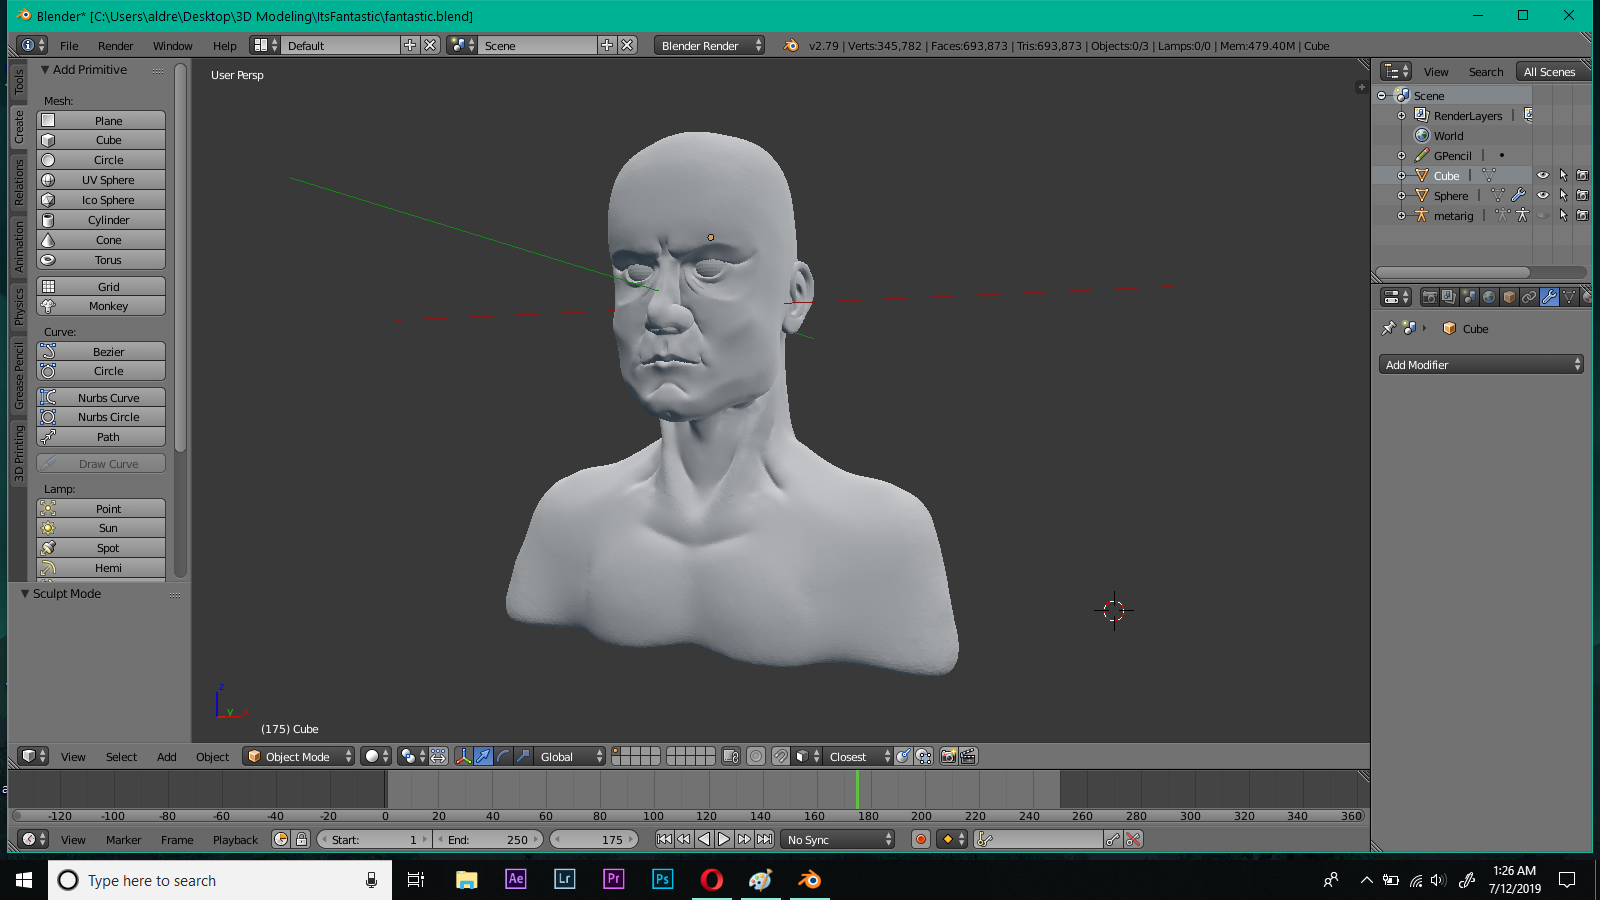This screenshot has width=1600, height=900.
Task: Open the Modifiers properties tab wrench icon
Action: pos(1549,297)
